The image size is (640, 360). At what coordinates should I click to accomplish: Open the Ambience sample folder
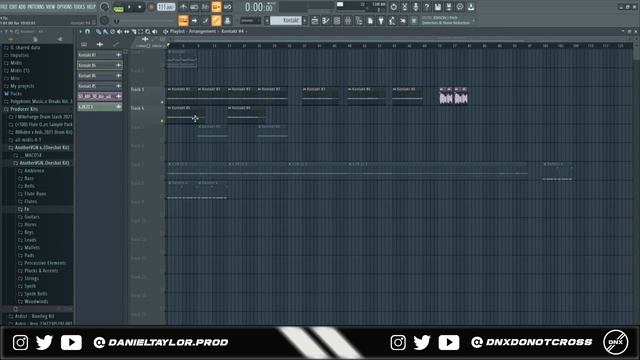coord(34,171)
